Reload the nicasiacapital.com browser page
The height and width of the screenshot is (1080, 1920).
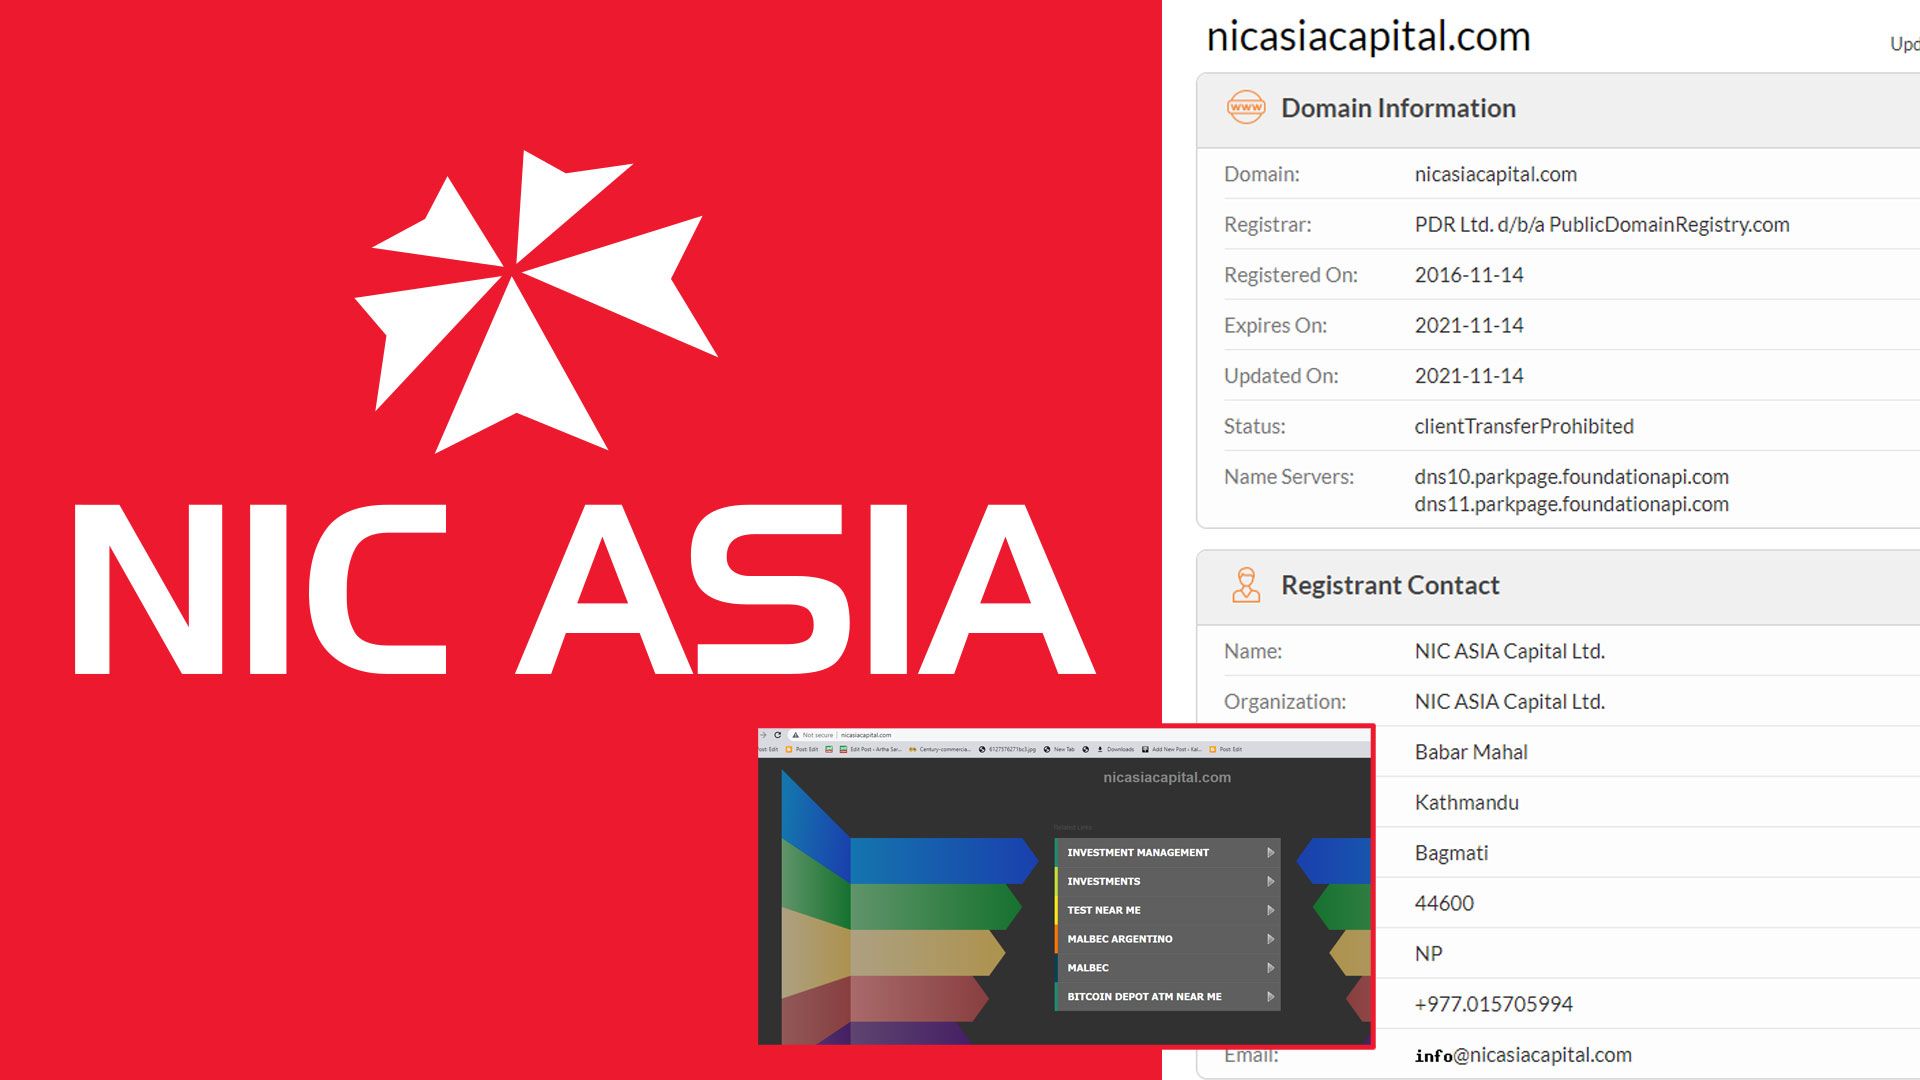click(777, 735)
